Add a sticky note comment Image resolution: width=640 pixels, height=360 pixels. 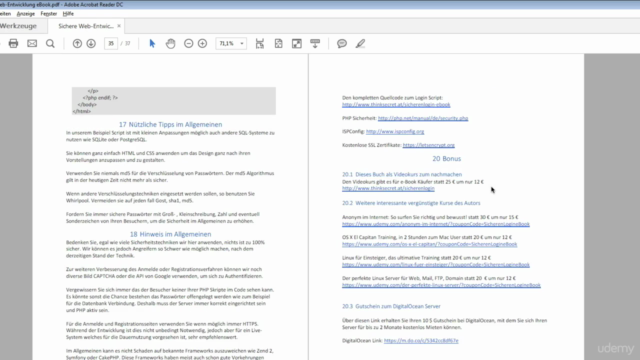pos(342,43)
